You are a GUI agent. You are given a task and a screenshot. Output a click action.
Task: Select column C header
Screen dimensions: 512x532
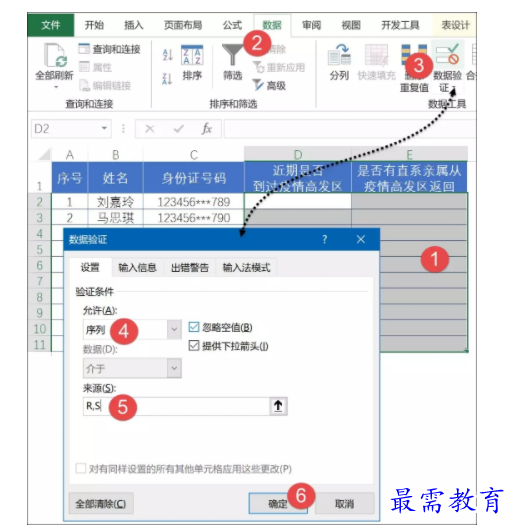coord(194,155)
